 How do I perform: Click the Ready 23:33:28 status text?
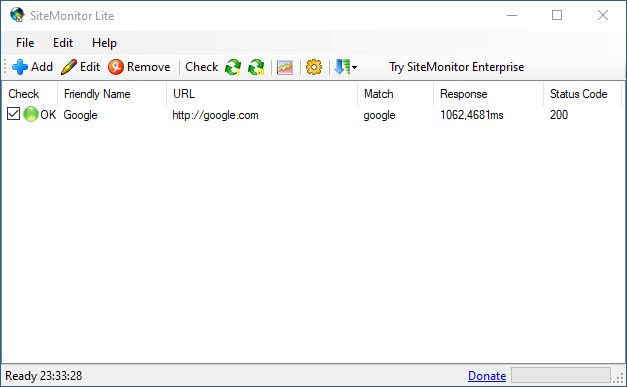point(44,376)
